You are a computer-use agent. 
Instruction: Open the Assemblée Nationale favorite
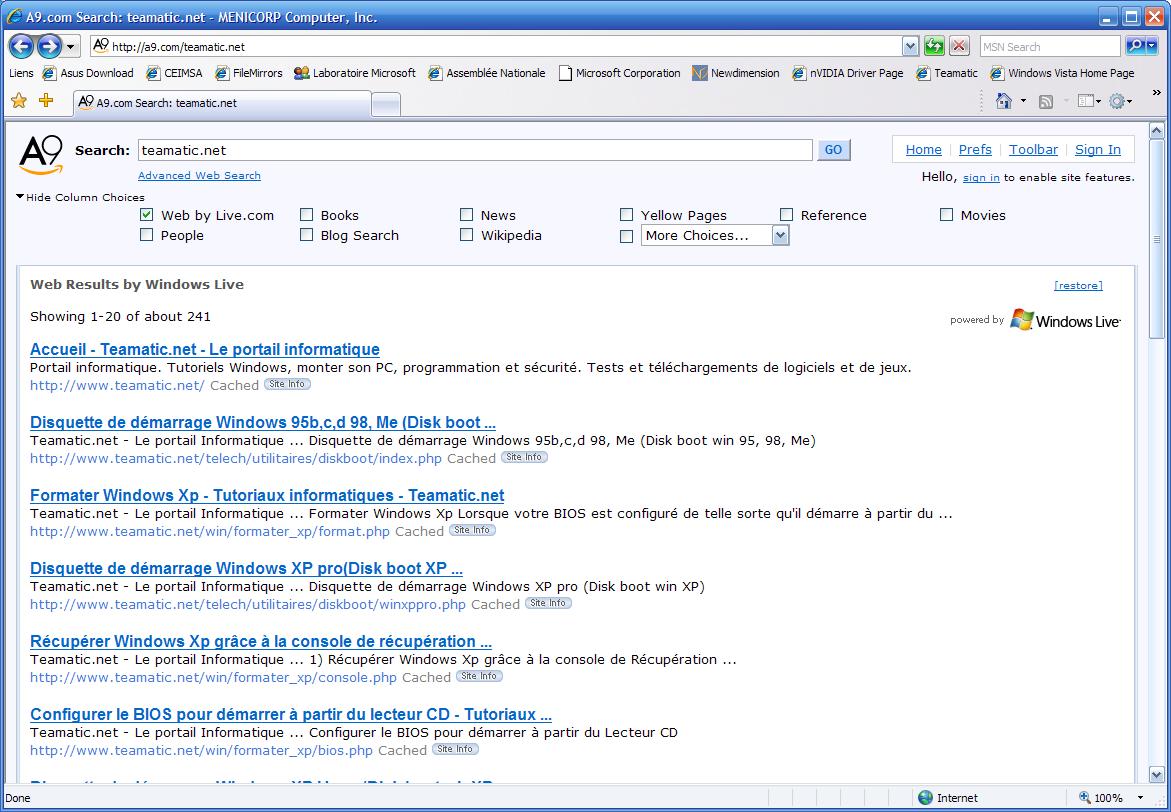point(487,73)
